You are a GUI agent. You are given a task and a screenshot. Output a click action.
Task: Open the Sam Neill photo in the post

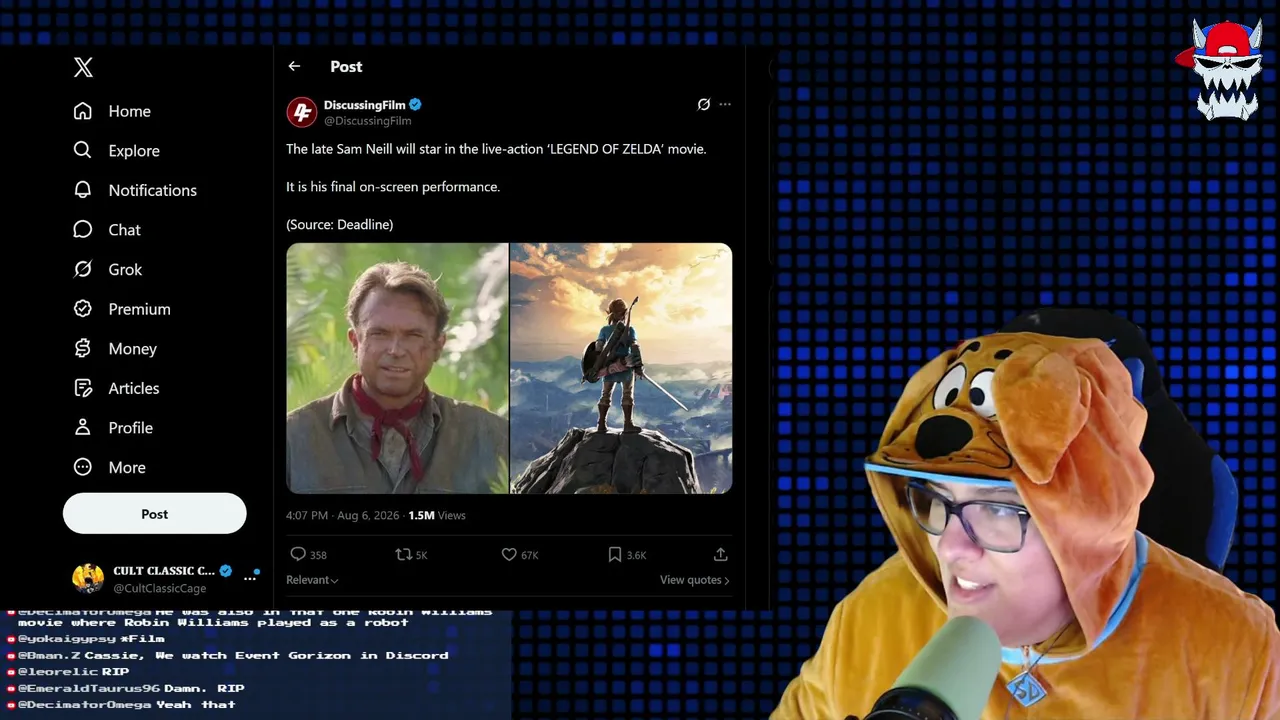coord(397,368)
